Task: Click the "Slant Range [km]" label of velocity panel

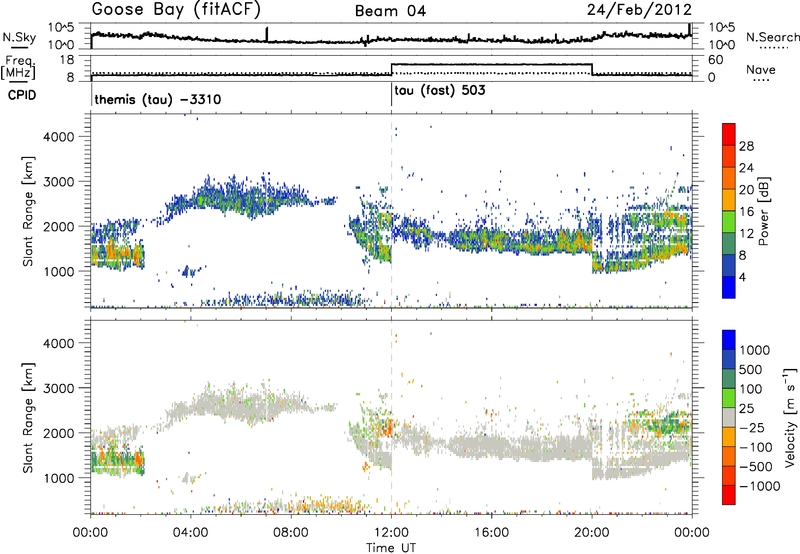Action: 28,418
